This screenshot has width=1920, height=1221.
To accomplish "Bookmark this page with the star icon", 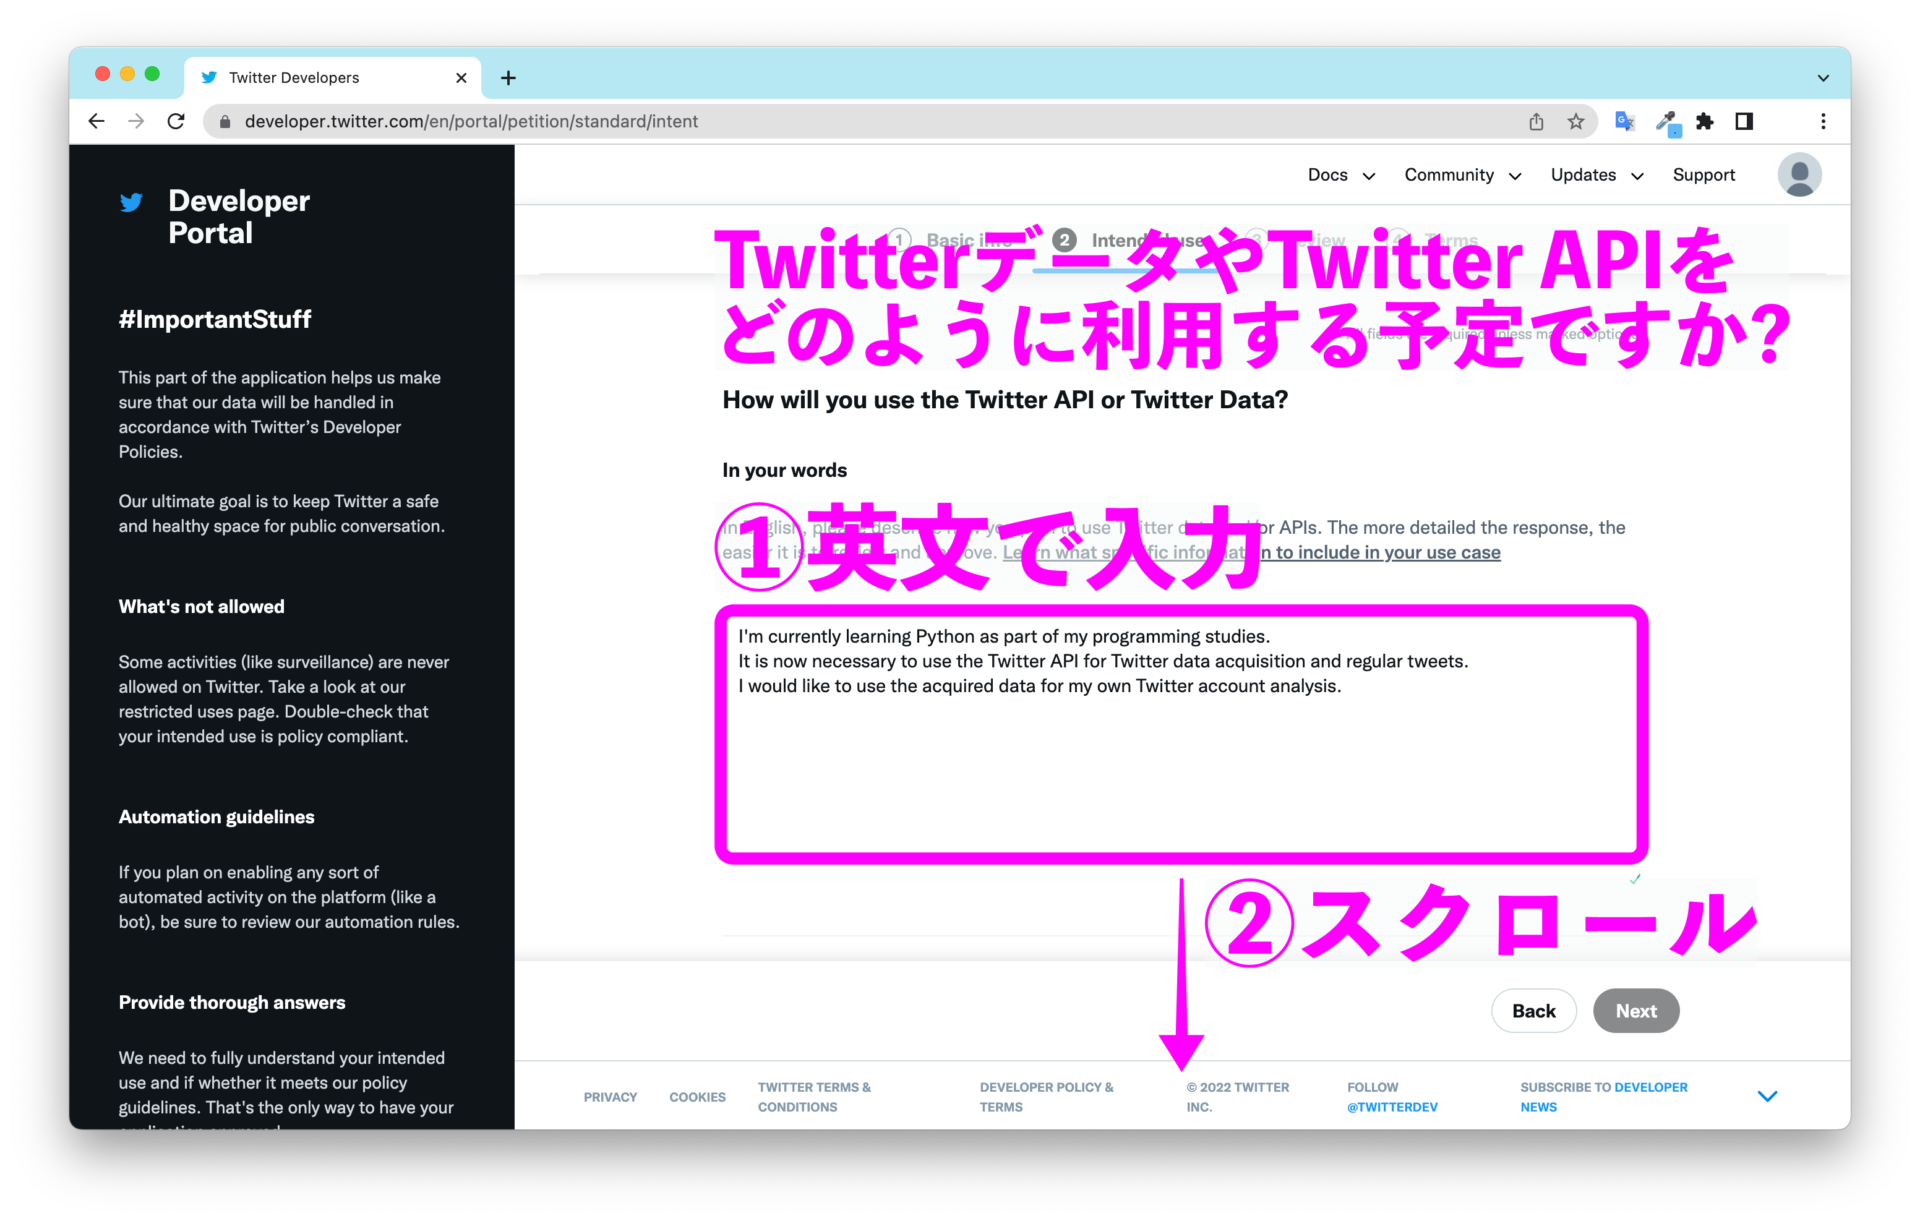I will click(x=1576, y=121).
